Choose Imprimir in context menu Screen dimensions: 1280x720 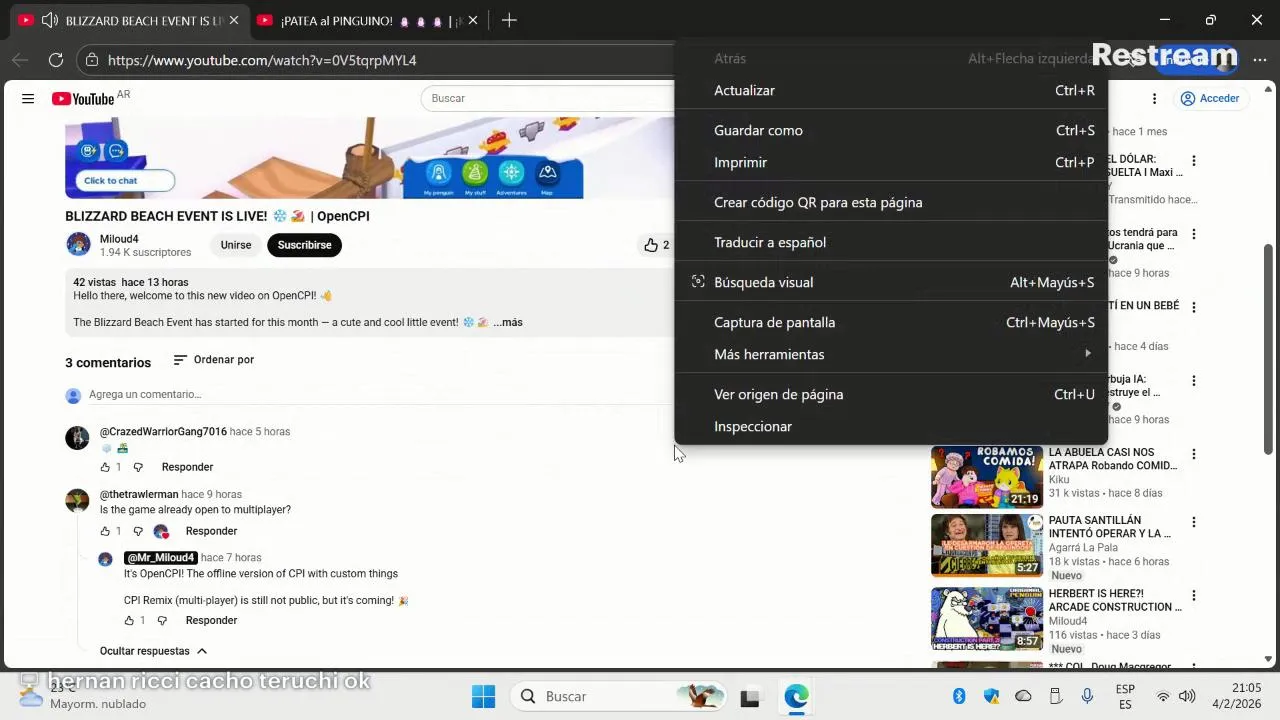click(891, 162)
